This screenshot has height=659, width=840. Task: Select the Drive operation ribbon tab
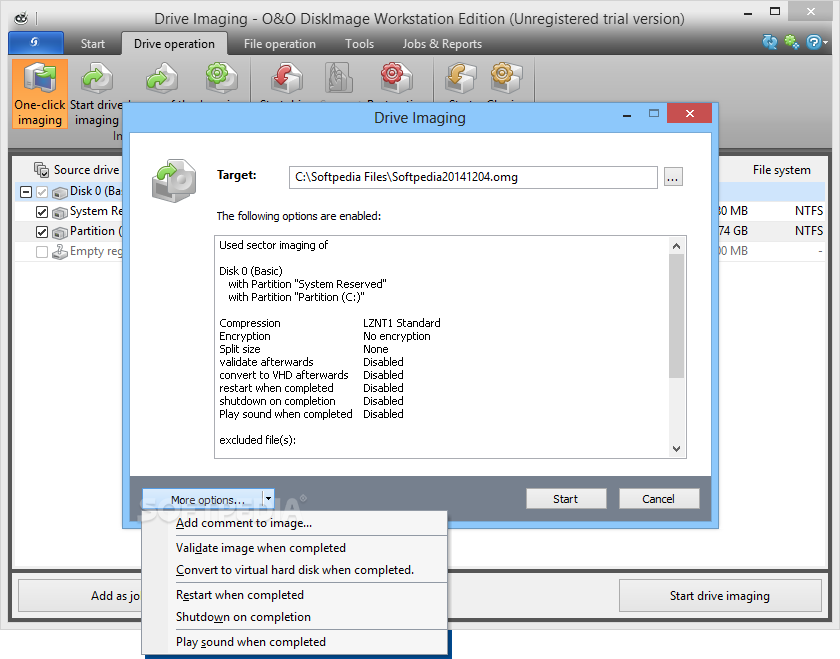click(x=174, y=44)
